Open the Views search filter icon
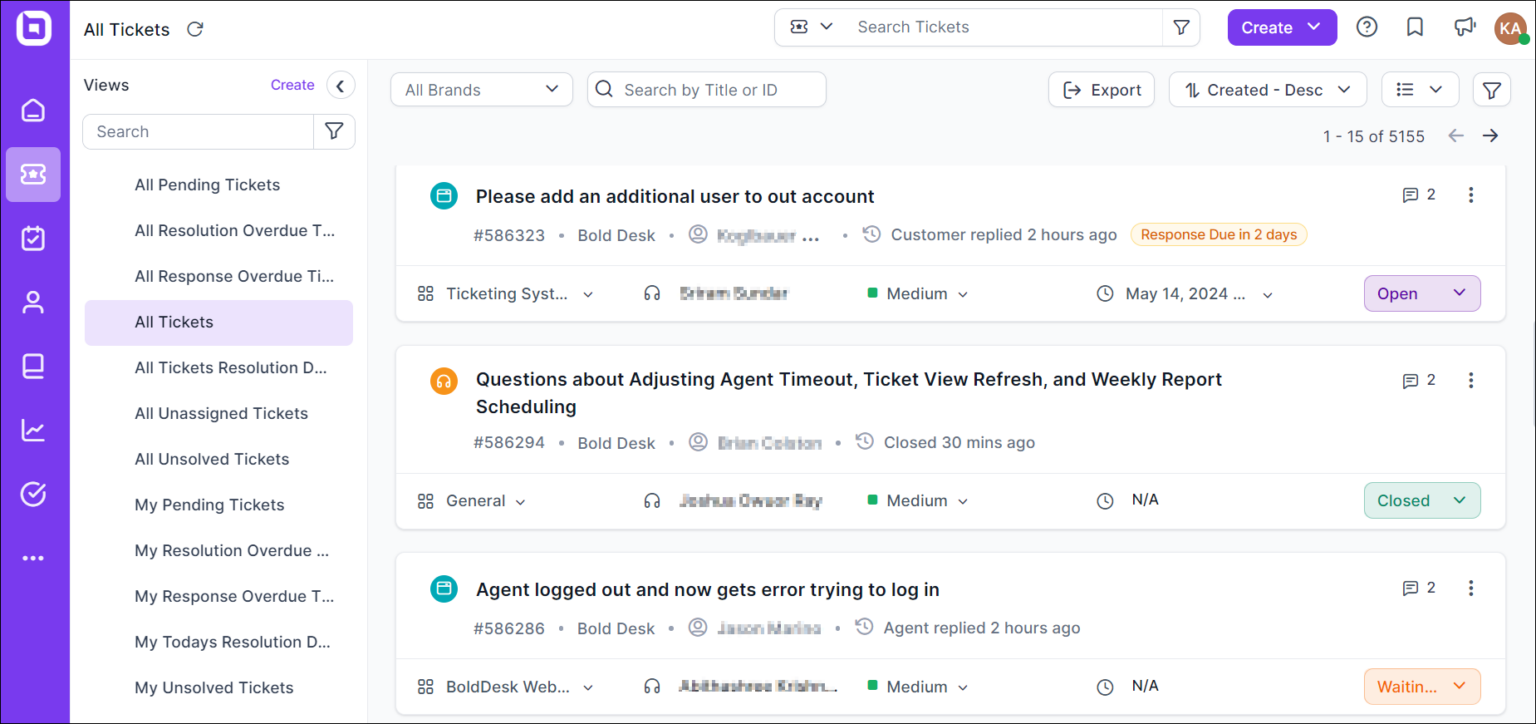Screen dimensions: 1536x724 tap(334, 131)
